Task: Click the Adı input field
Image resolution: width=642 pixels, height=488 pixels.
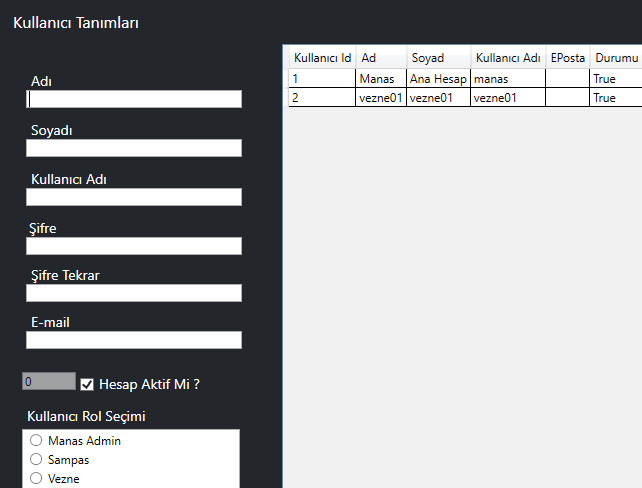Action: click(134, 99)
